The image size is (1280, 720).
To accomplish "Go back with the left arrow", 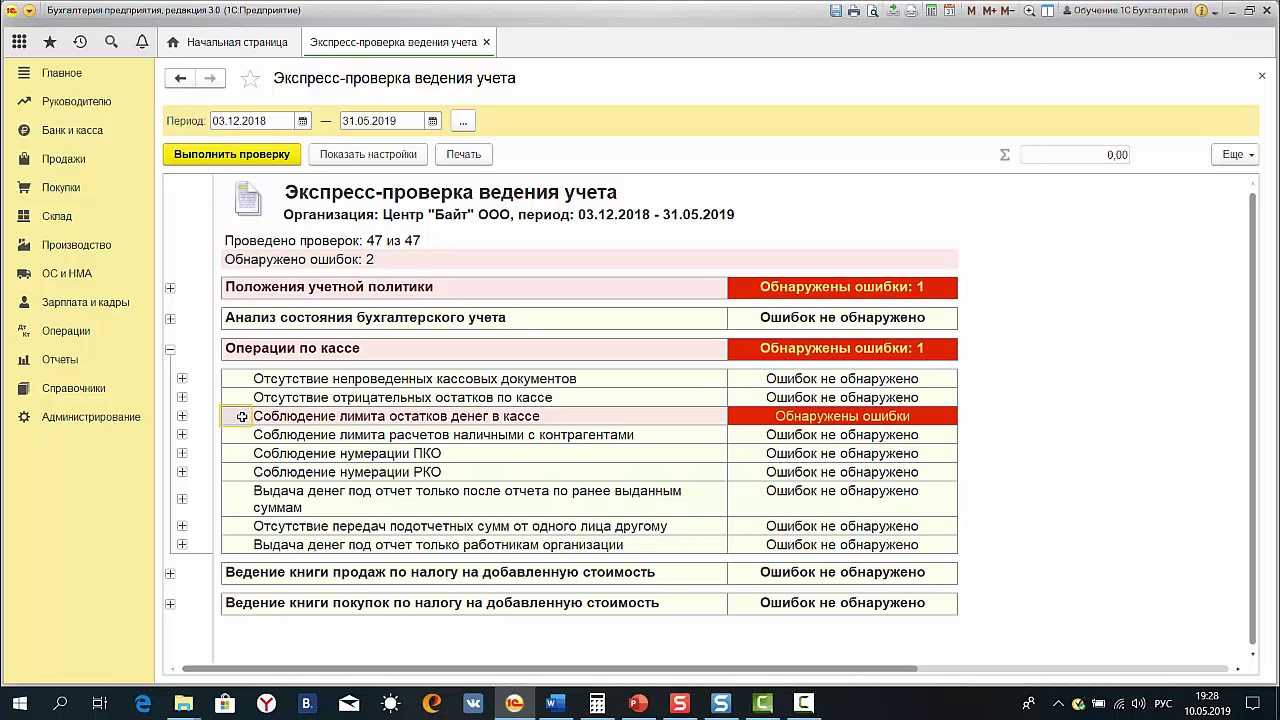I will pyautogui.click(x=180, y=78).
